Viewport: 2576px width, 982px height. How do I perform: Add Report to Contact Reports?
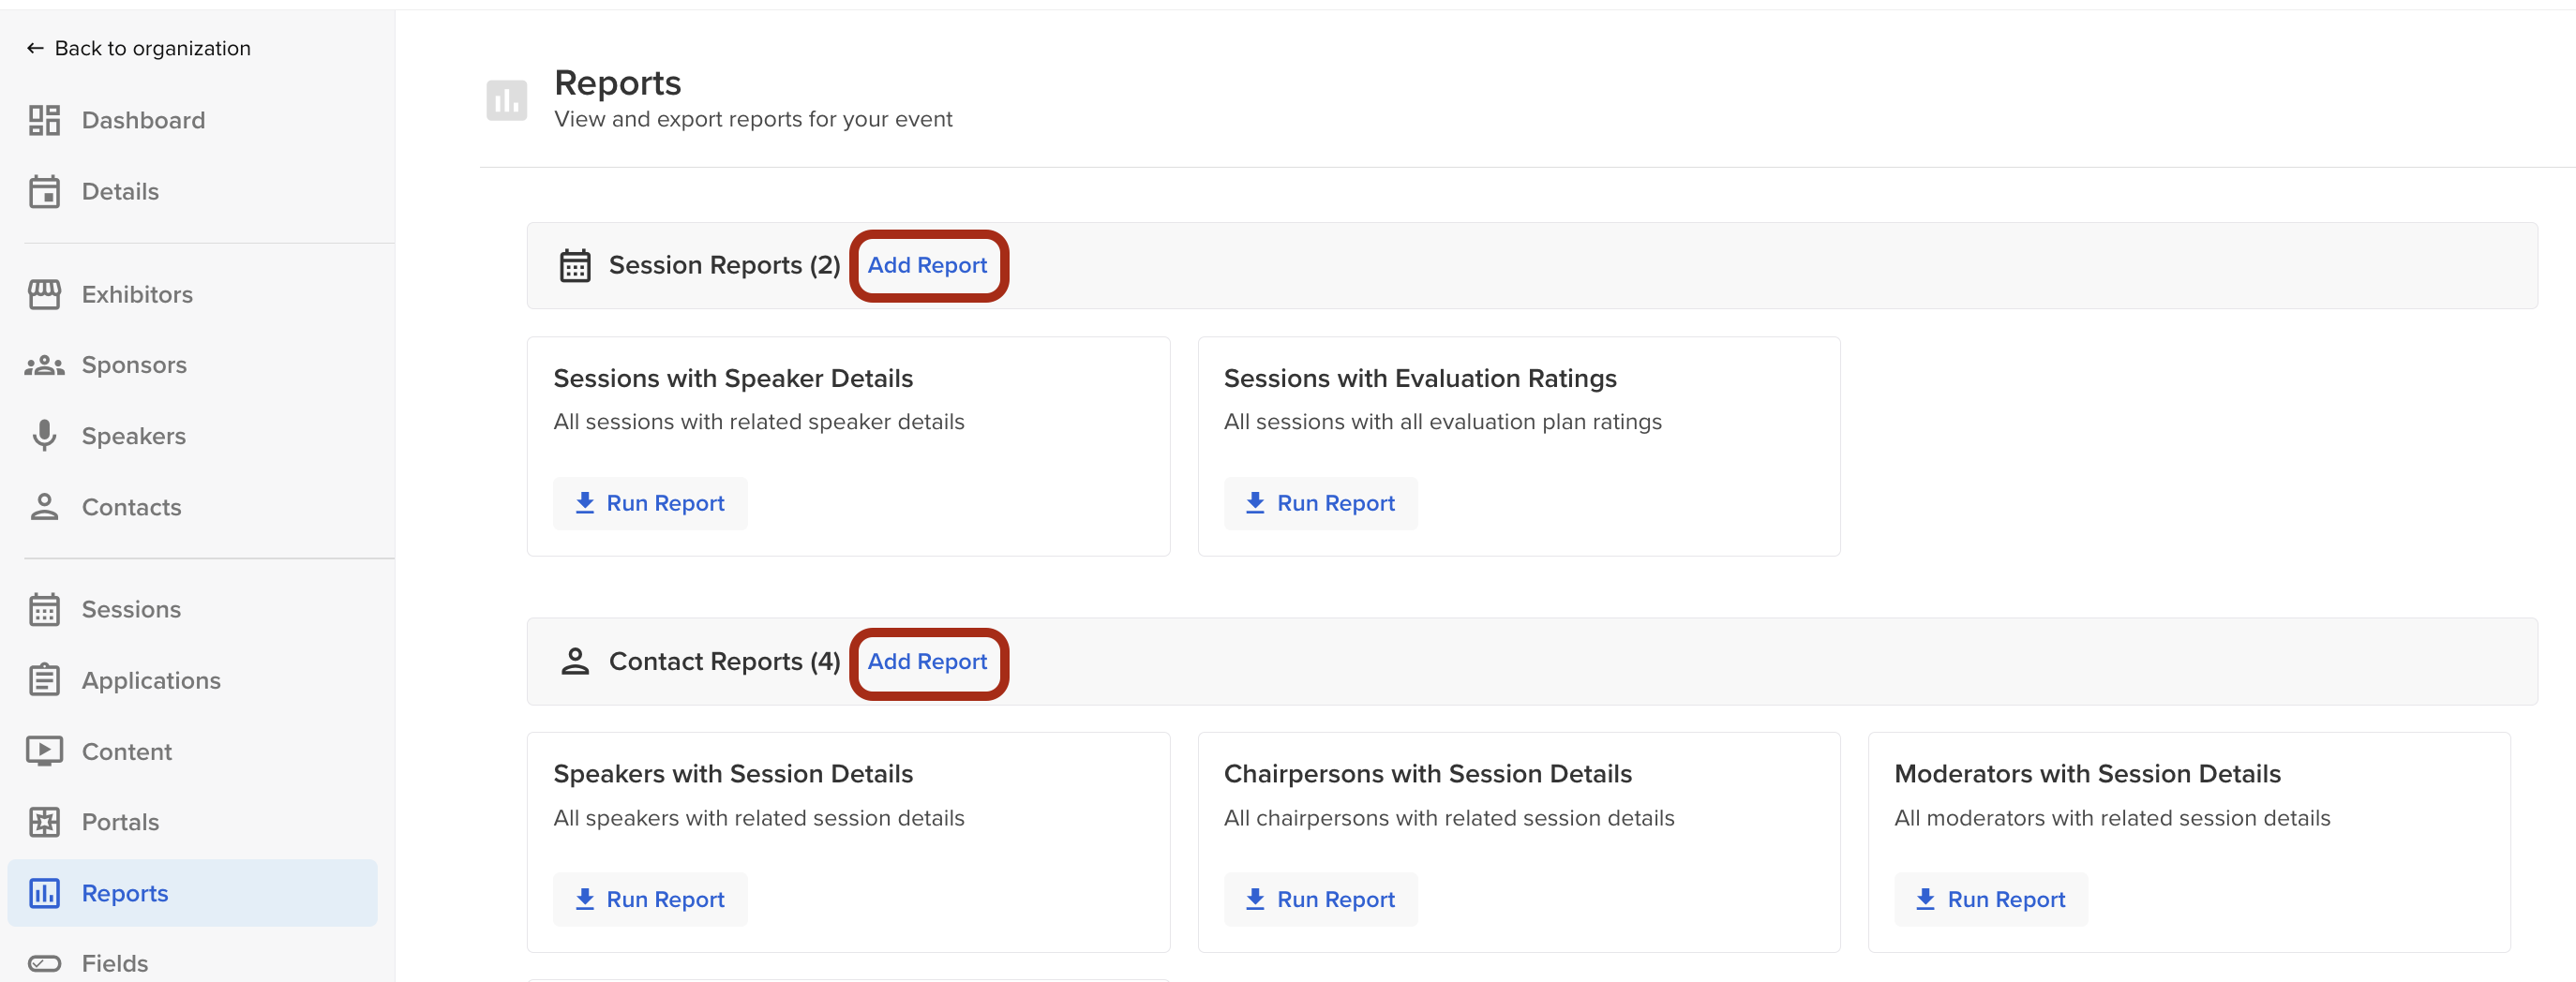927,661
